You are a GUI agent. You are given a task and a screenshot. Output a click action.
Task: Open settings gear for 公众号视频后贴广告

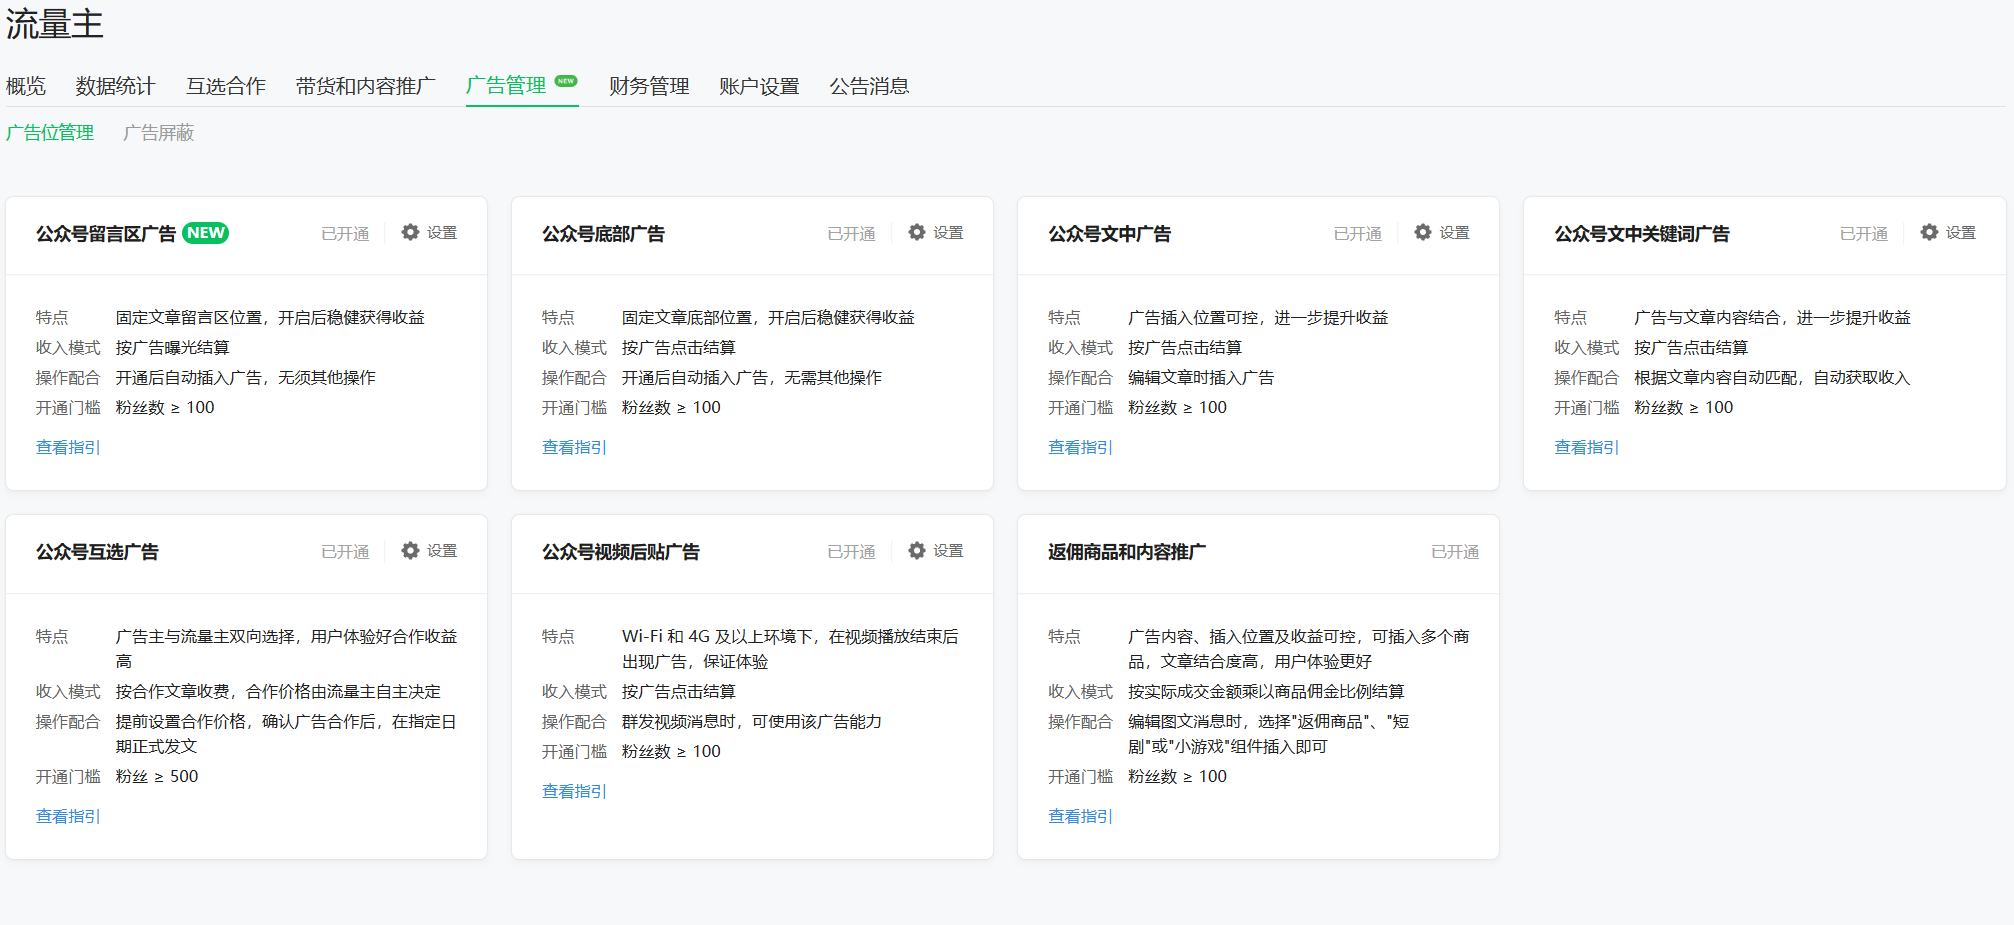tap(916, 550)
